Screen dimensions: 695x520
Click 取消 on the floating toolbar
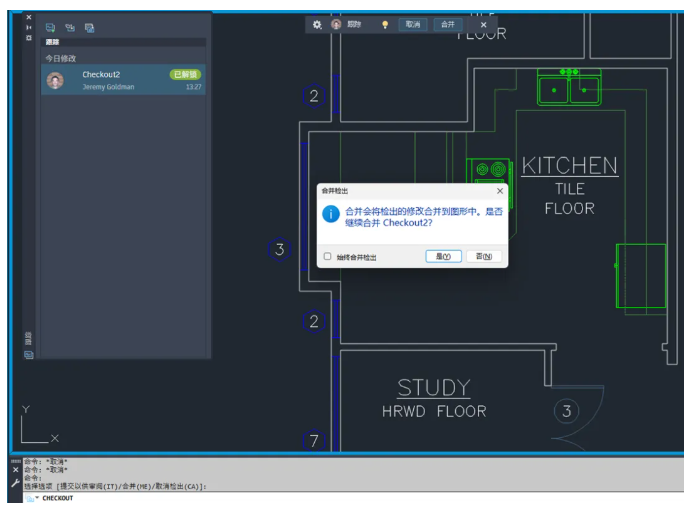(x=412, y=24)
